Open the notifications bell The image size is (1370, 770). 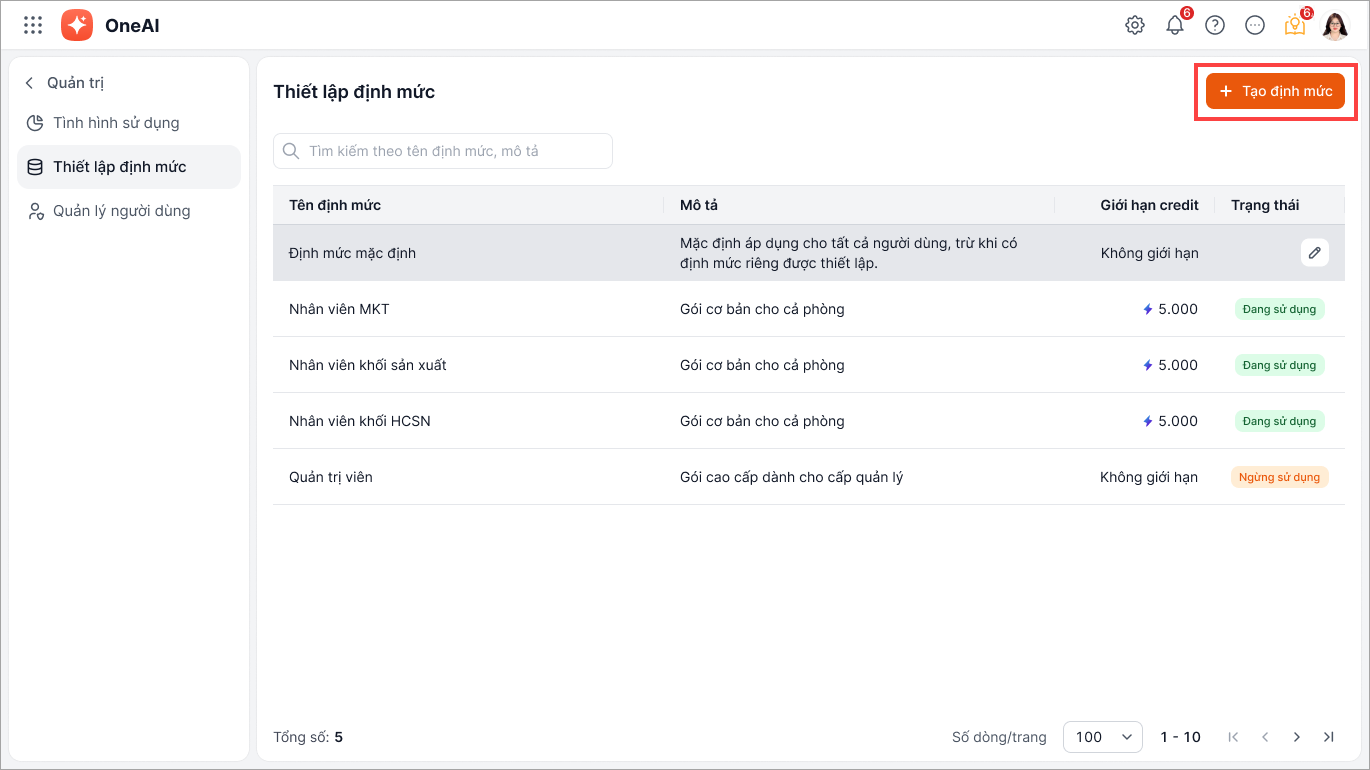1175,26
